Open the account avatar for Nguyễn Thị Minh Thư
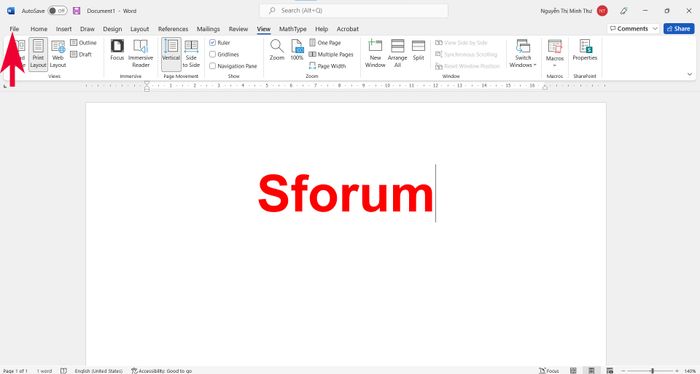Viewport: 700px width, 374px height. [602, 11]
